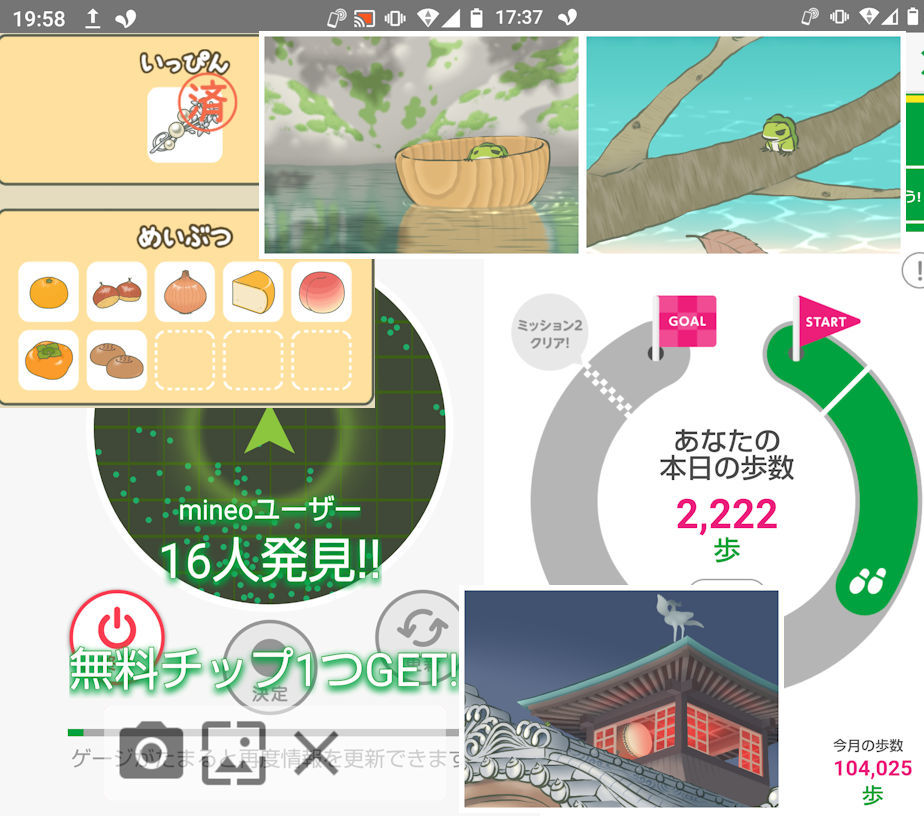This screenshot has height=816, width=924.
Task: Tap the pink START flag
Action: pyautogui.click(x=826, y=323)
